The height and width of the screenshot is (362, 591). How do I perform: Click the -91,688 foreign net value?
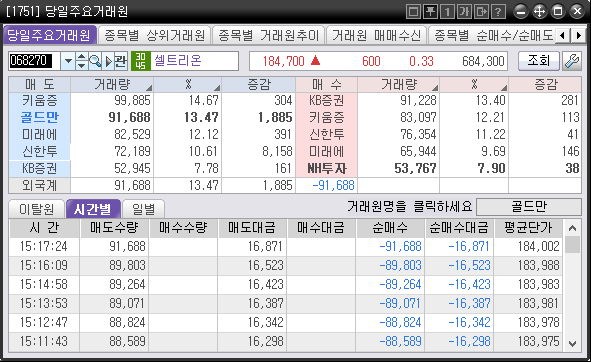click(333, 185)
